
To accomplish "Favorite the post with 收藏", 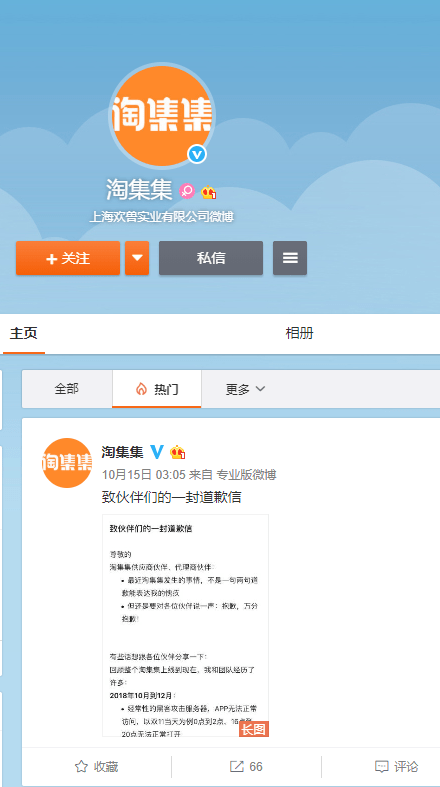I will click(x=96, y=766).
